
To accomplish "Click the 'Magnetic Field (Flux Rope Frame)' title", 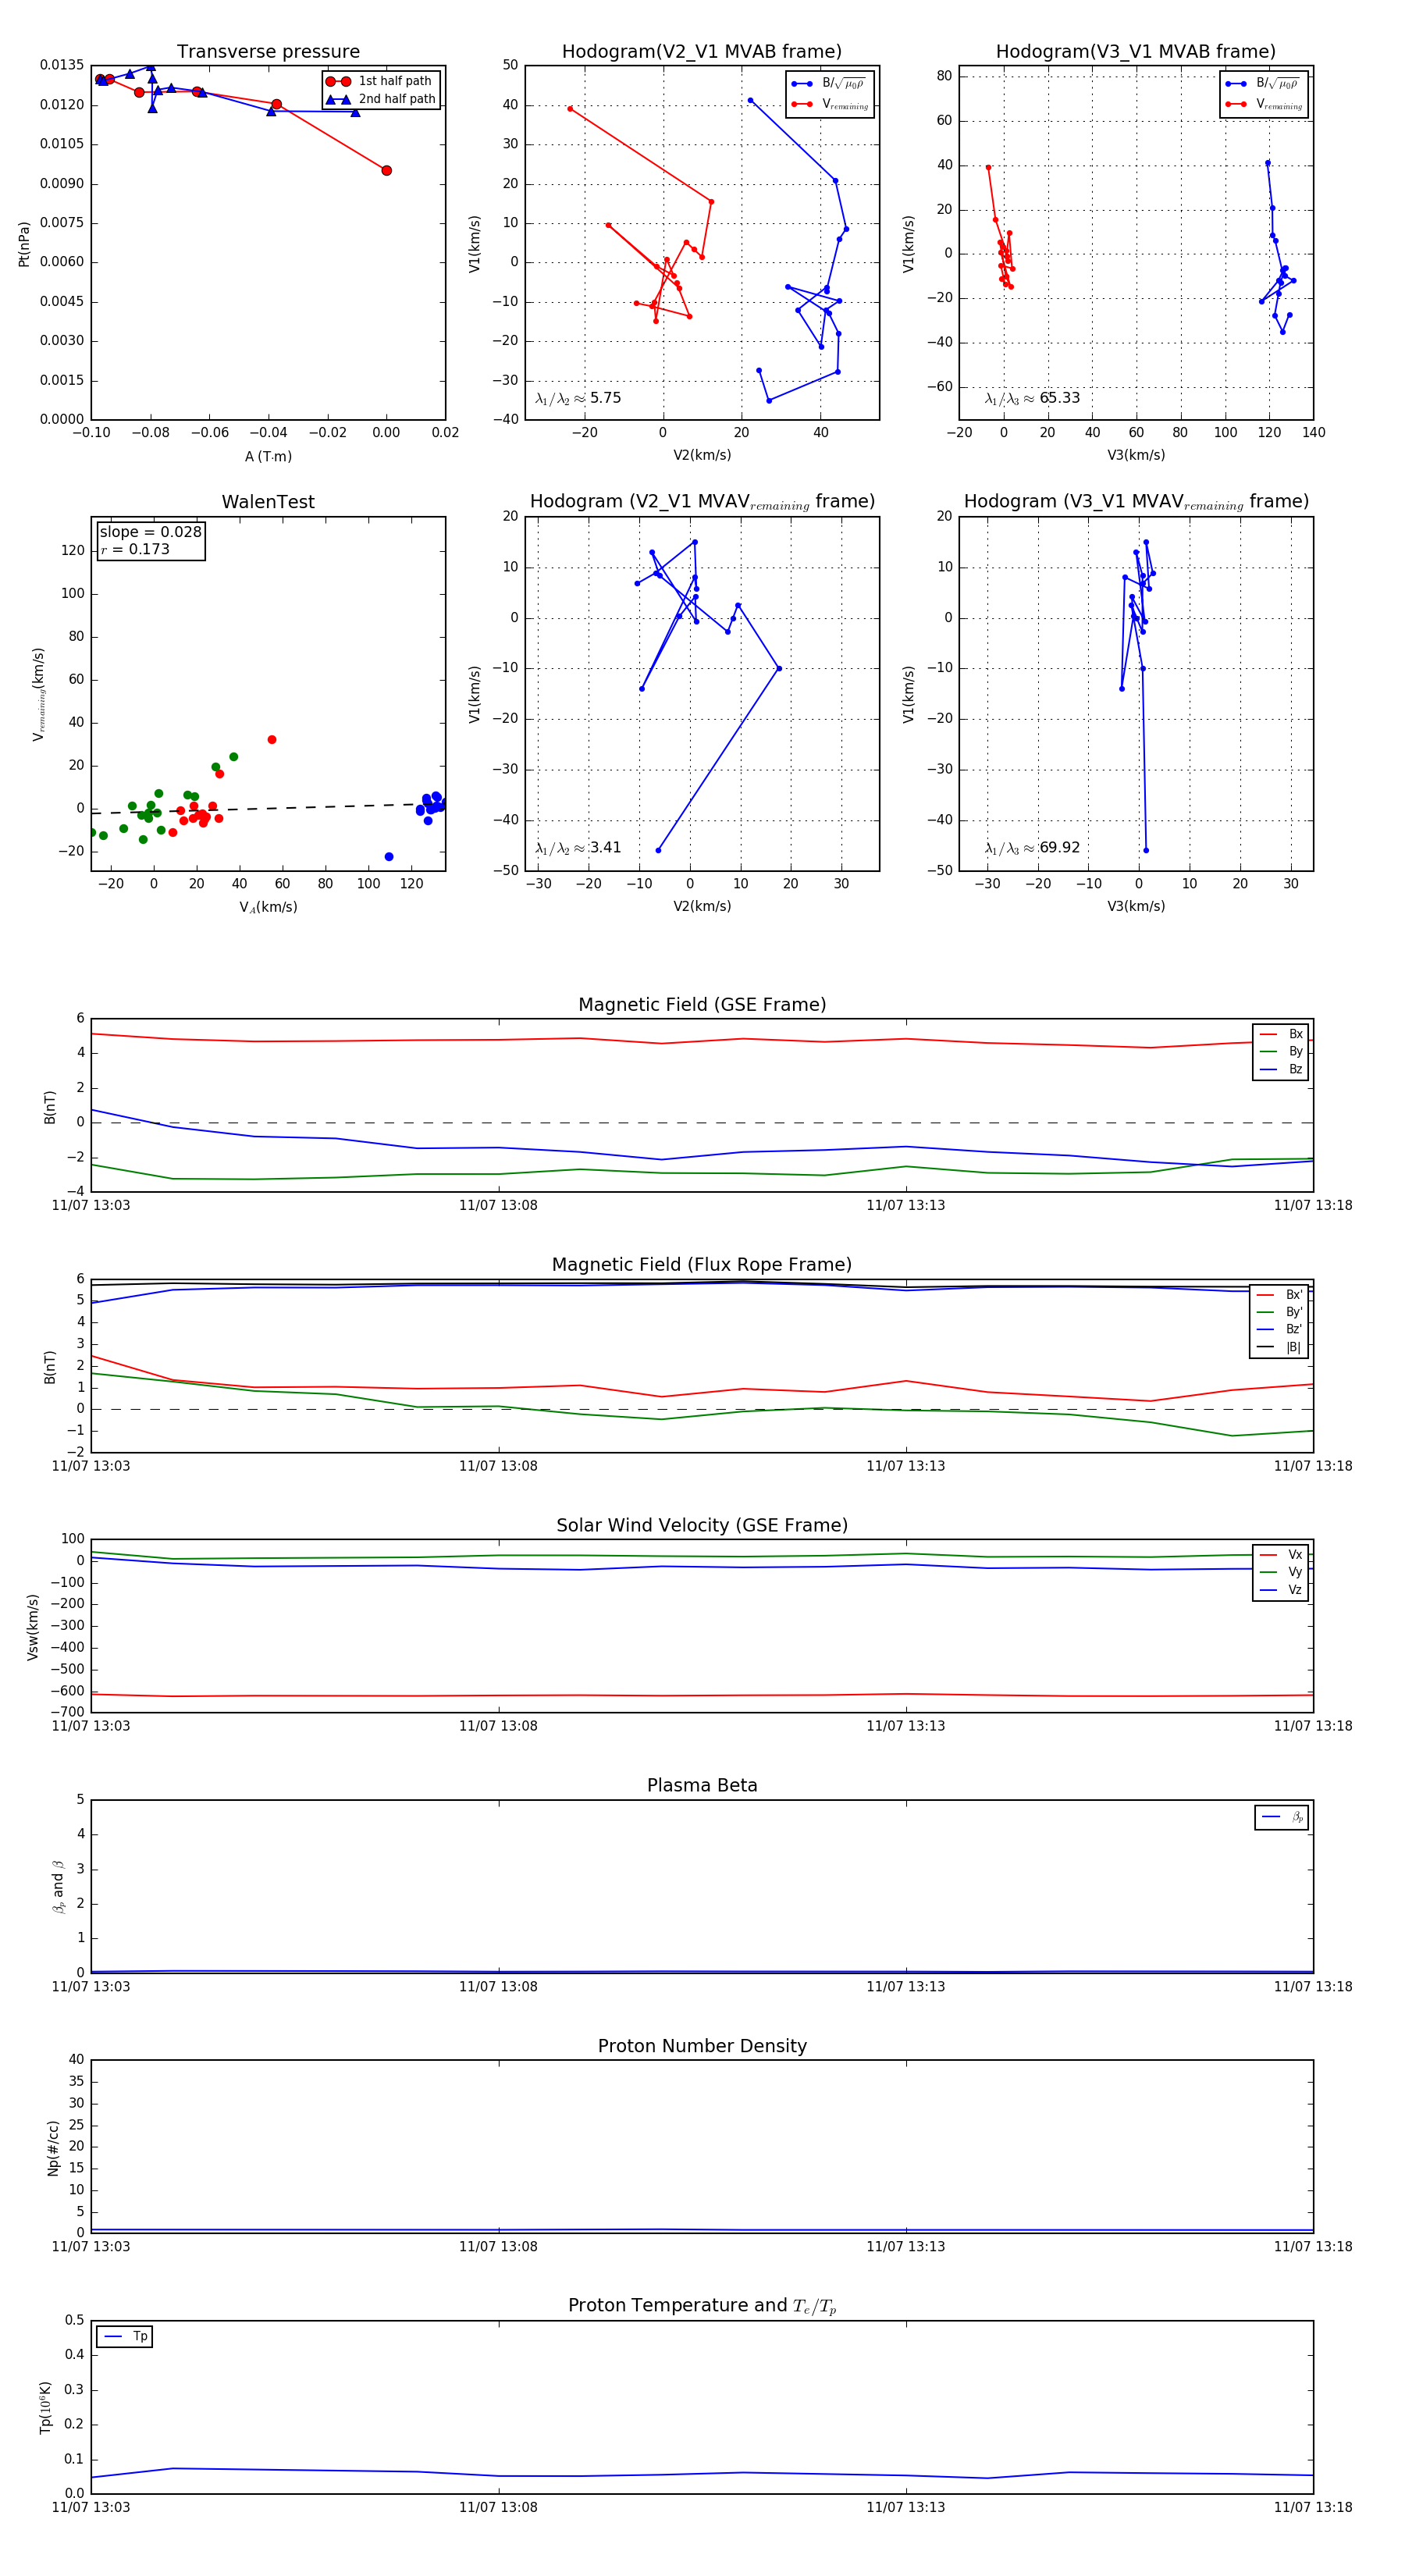I will (x=702, y=1265).
